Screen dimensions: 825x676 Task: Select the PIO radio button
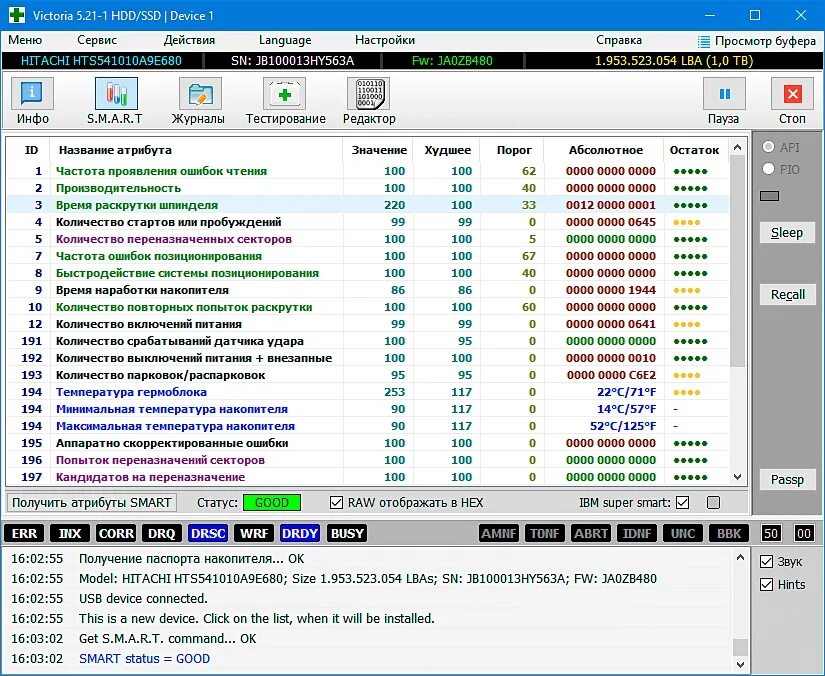coord(769,169)
